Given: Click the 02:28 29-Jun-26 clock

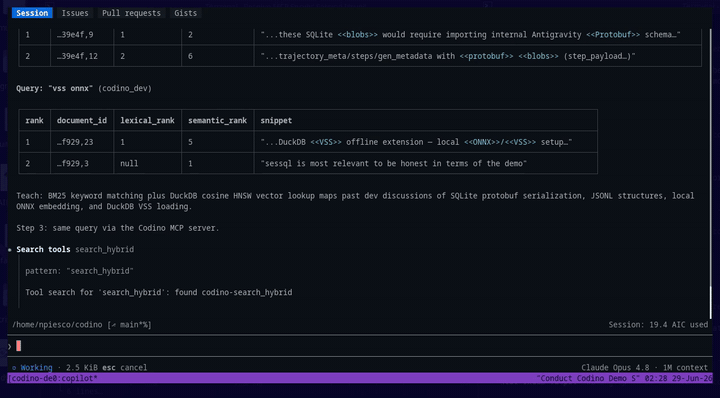Looking at the screenshot, I should tap(679, 379).
